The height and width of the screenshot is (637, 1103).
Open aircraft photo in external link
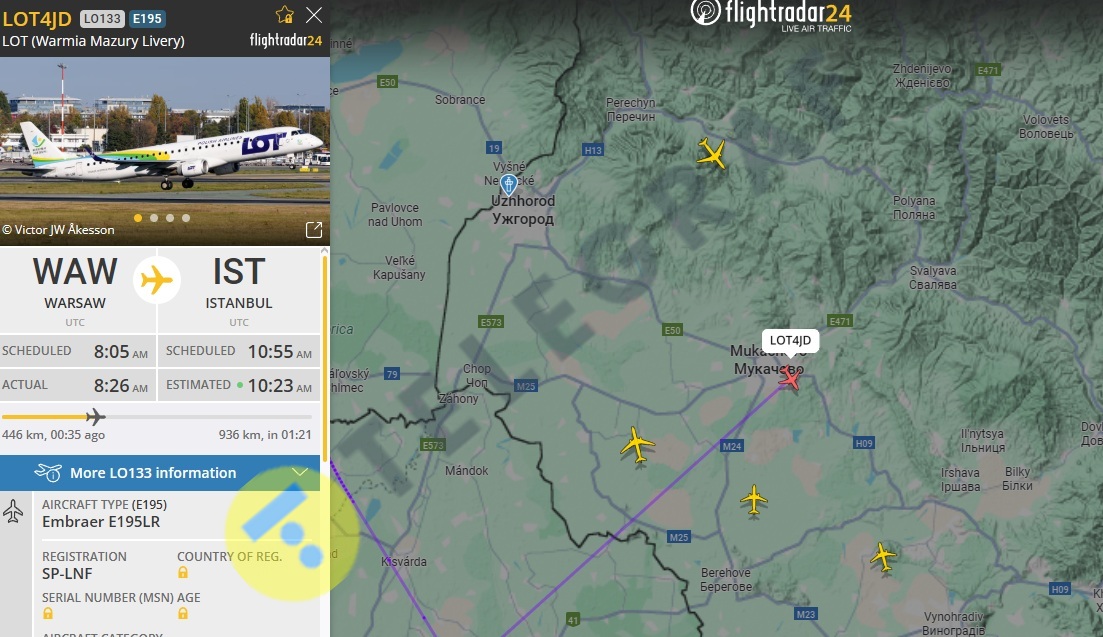click(314, 230)
